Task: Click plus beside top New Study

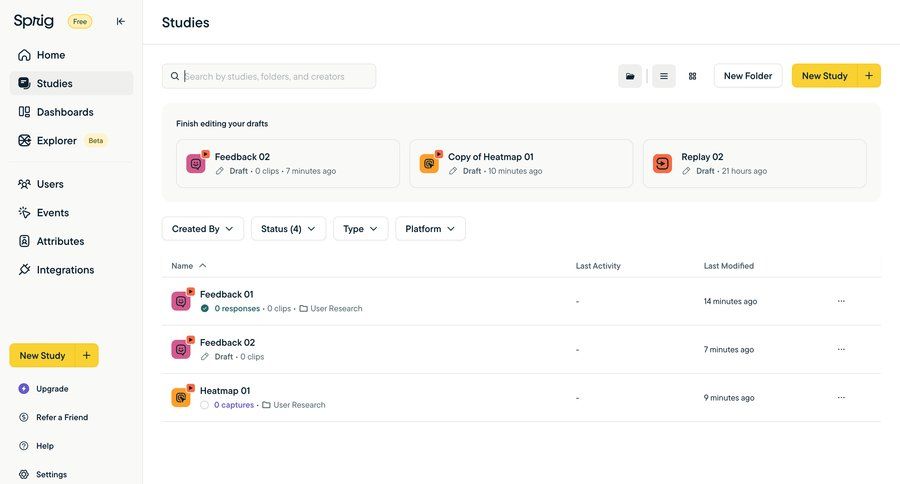Action: point(869,76)
